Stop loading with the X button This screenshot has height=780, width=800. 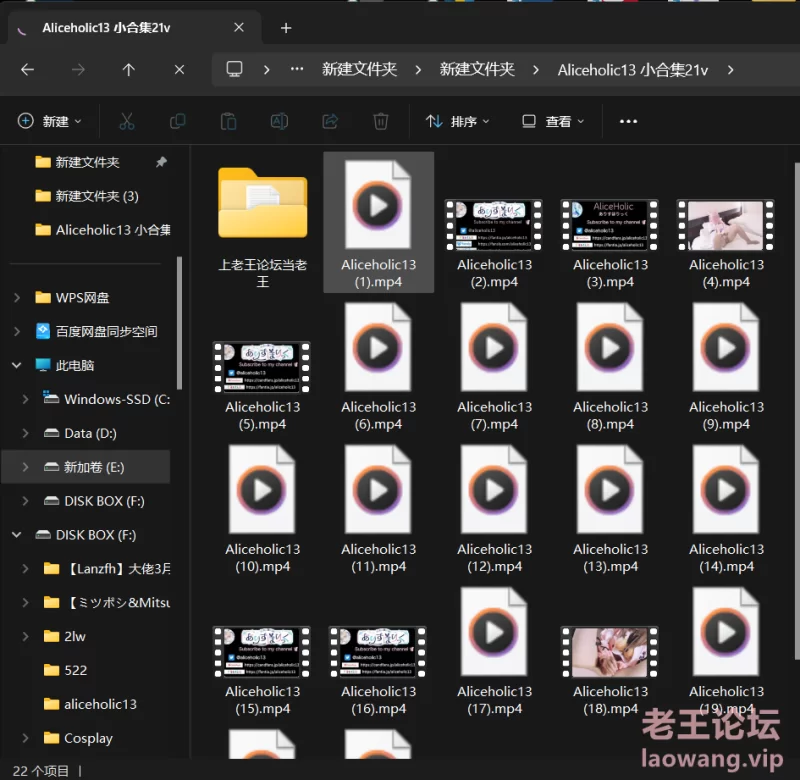(x=179, y=69)
